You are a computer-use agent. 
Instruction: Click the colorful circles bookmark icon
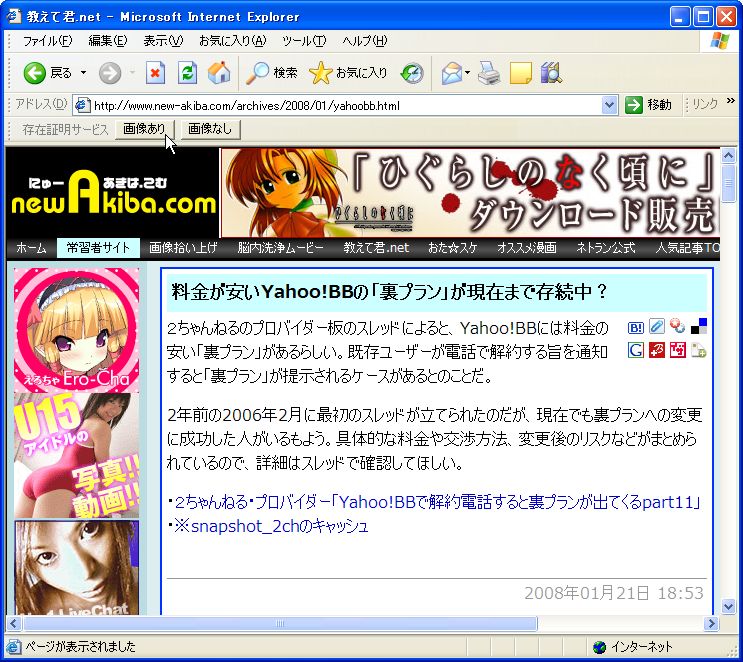[x=677, y=326]
